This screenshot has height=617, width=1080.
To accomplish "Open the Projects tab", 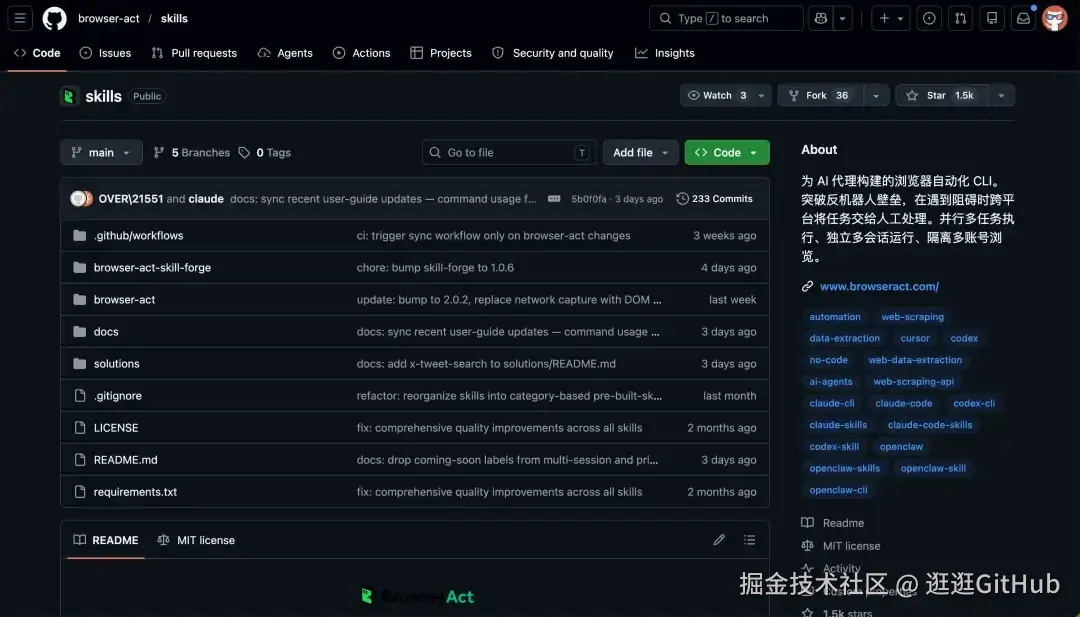I will pyautogui.click(x=441, y=53).
